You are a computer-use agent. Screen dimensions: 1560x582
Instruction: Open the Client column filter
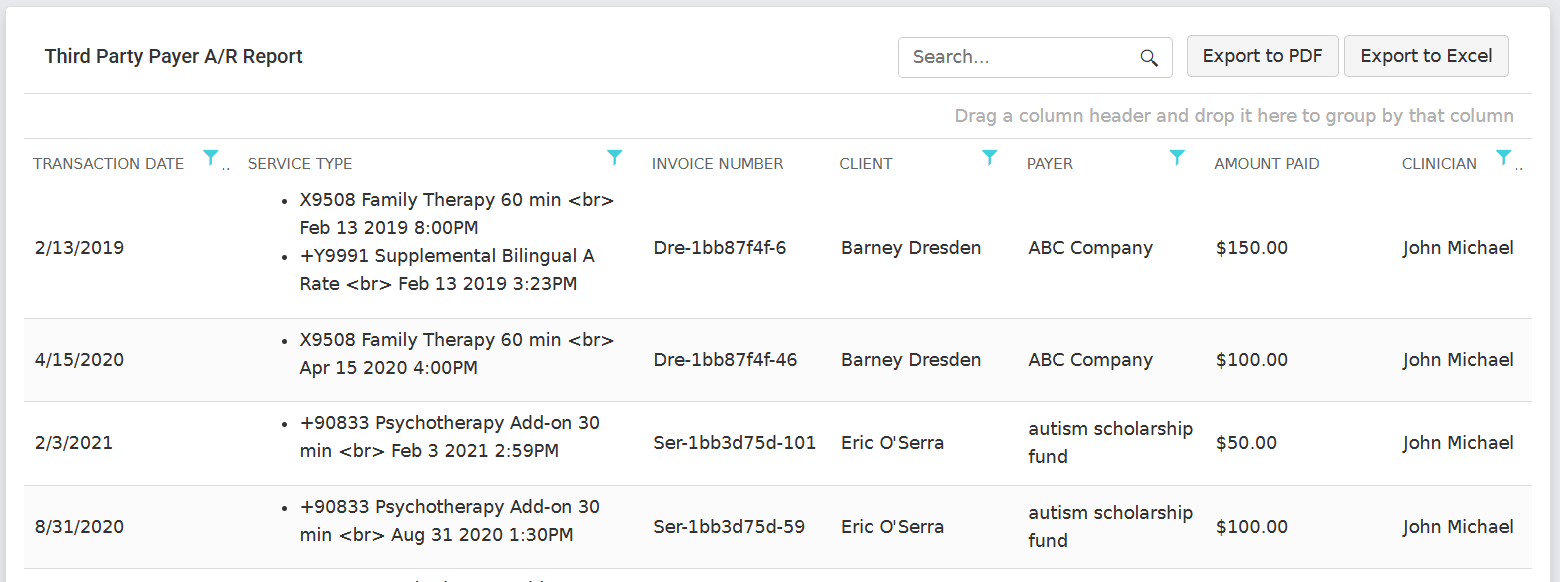[x=989, y=157]
